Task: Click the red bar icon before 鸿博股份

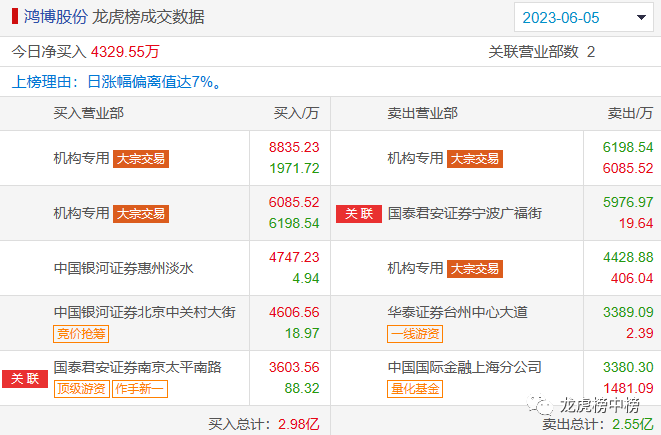Action: pos(14,17)
